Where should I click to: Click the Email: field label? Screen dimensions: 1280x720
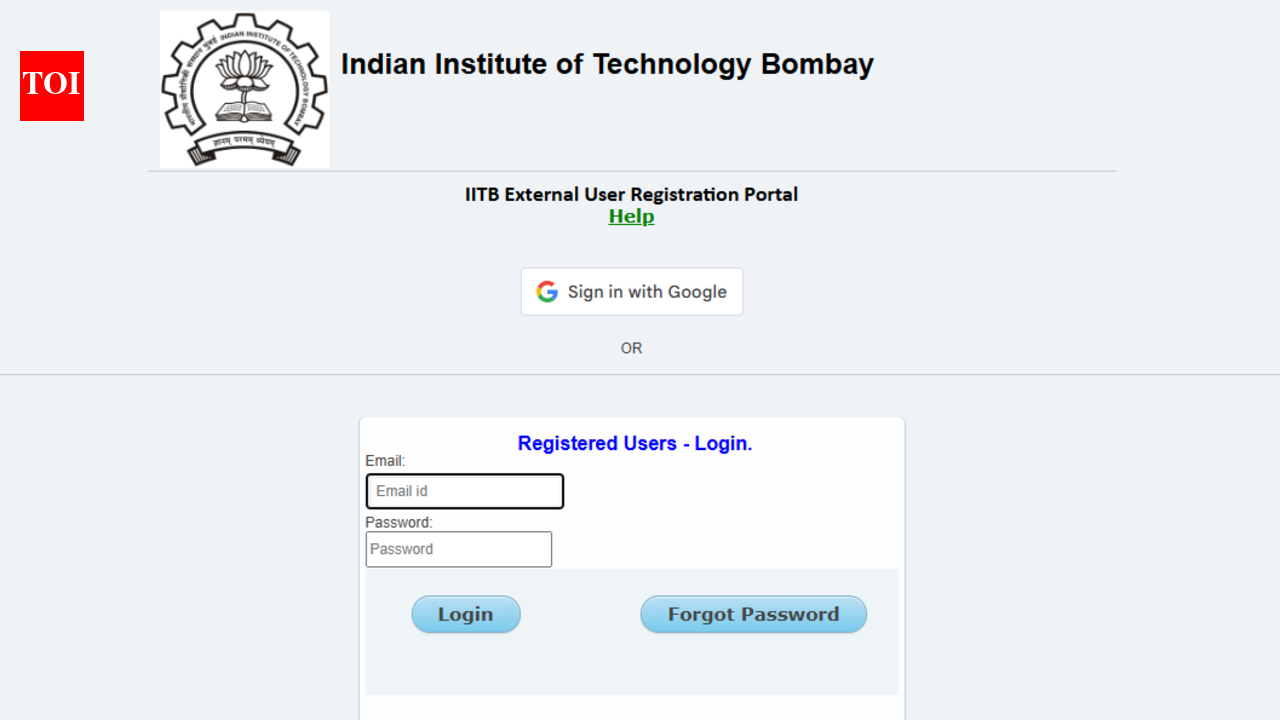[x=385, y=461]
